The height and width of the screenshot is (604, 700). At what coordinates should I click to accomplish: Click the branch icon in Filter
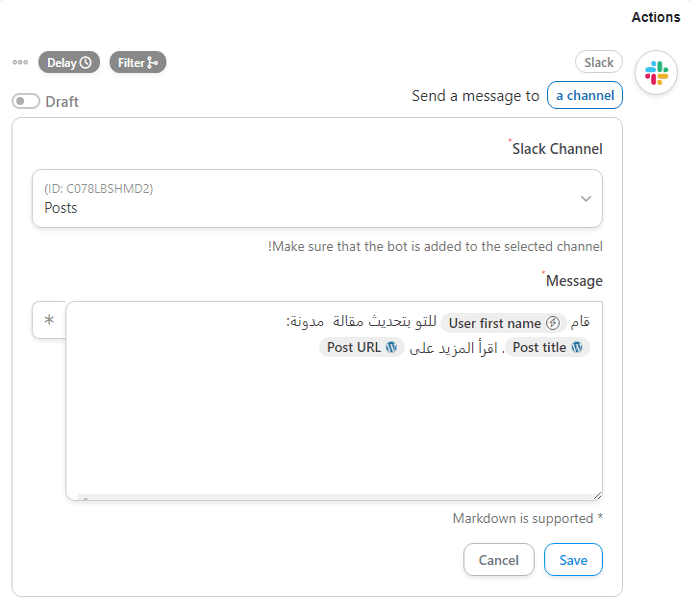(152, 63)
